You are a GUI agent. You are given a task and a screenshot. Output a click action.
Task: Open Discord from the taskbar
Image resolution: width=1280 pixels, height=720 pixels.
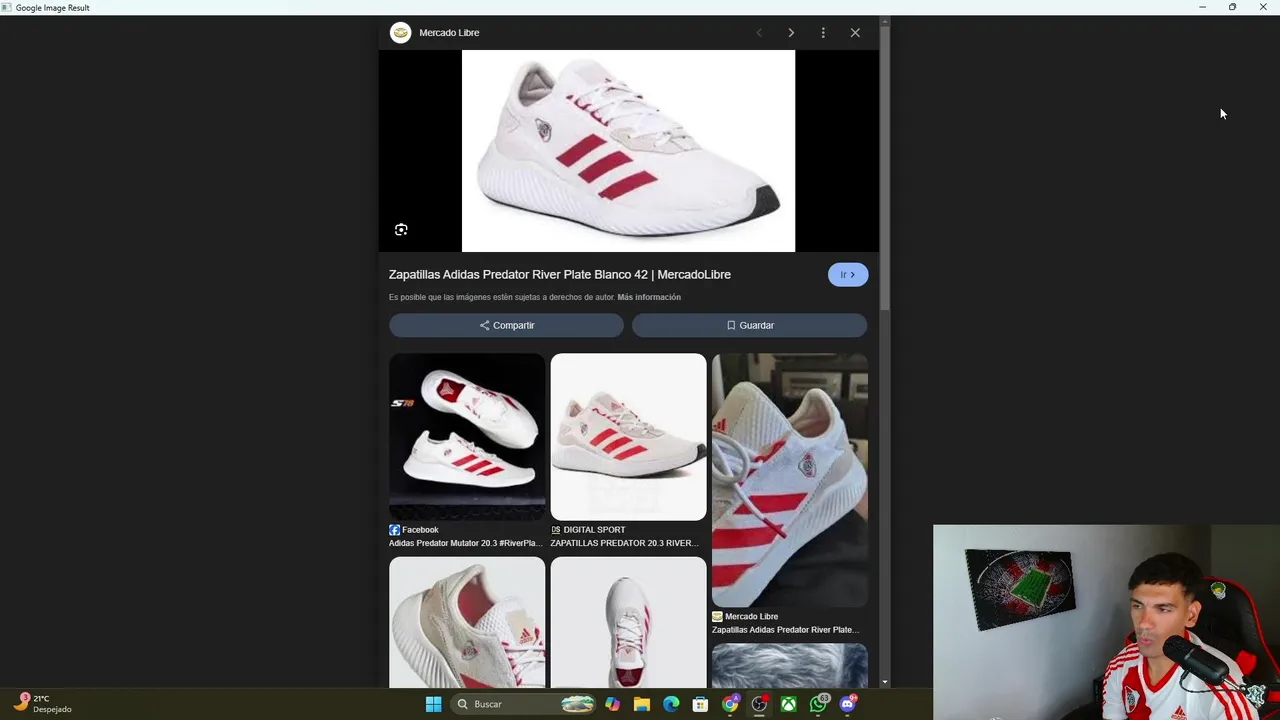pos(848,704)
